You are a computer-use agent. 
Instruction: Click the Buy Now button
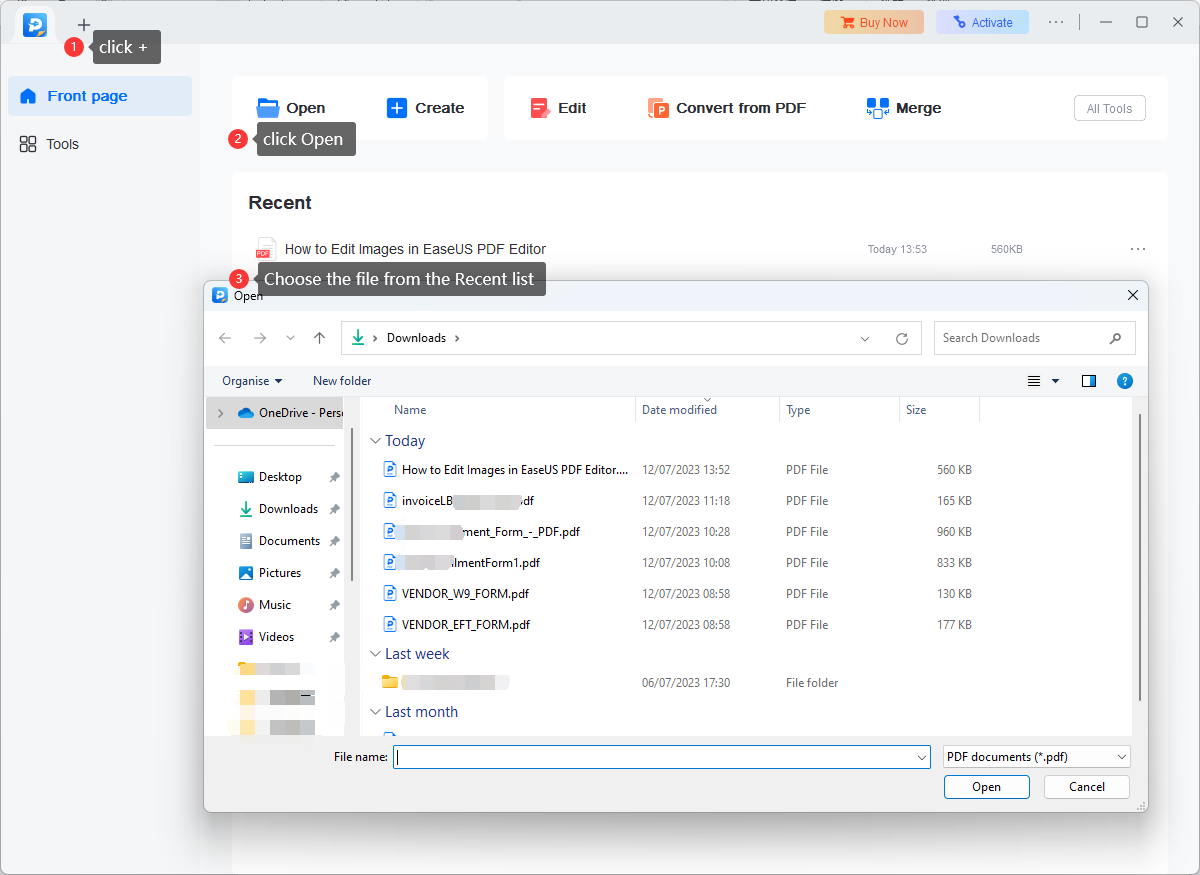pyautogui.click(x=874, y=22)
